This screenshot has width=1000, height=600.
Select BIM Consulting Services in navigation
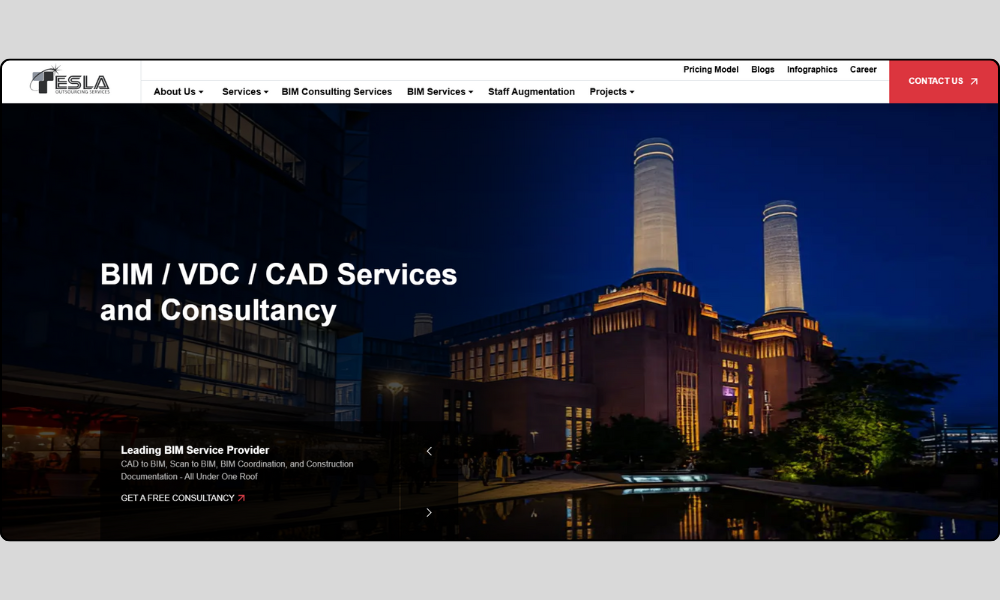pos(336,92)
